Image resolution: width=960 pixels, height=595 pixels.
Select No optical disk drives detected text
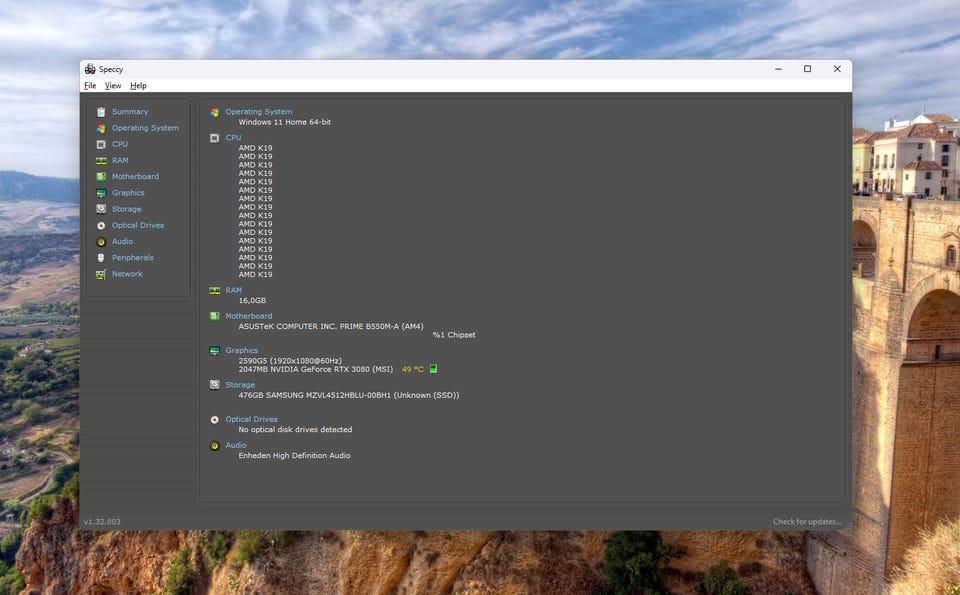point(295,429)
